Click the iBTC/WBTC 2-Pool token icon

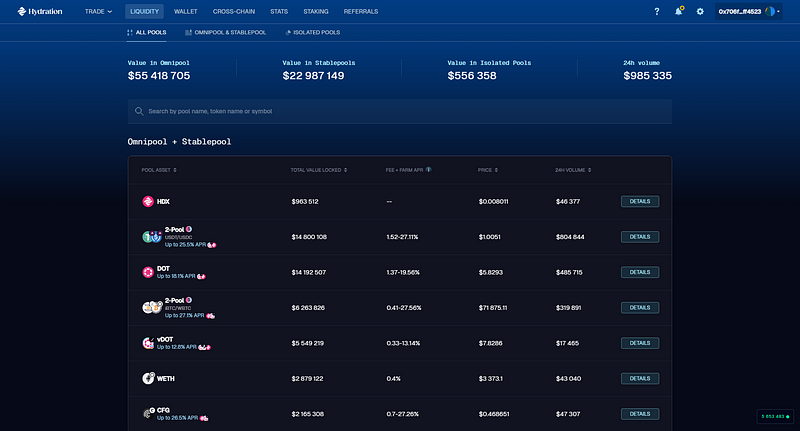[x=152, y=308]
